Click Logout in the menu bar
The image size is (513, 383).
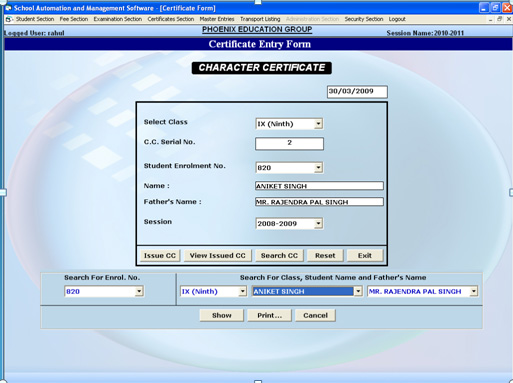(397, 19)
